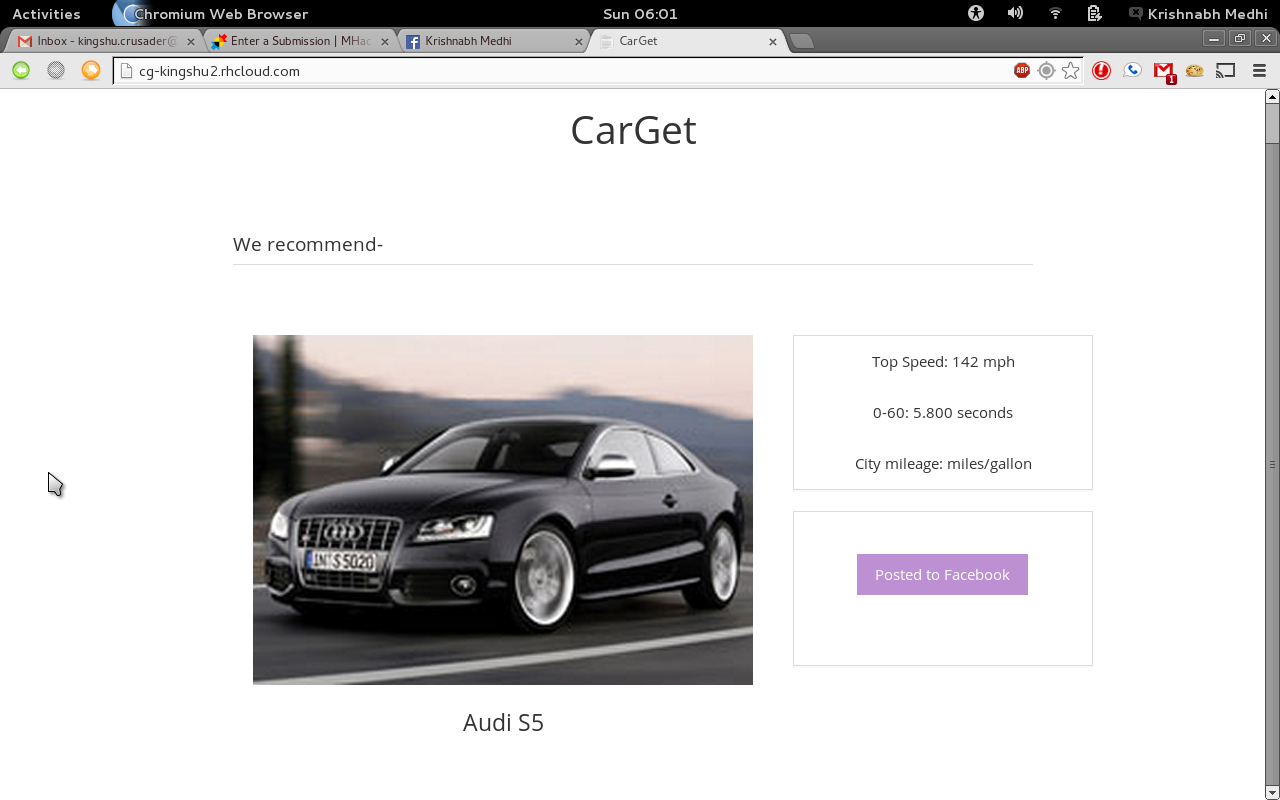Click the CarGet page heading

tap(633, 130)
